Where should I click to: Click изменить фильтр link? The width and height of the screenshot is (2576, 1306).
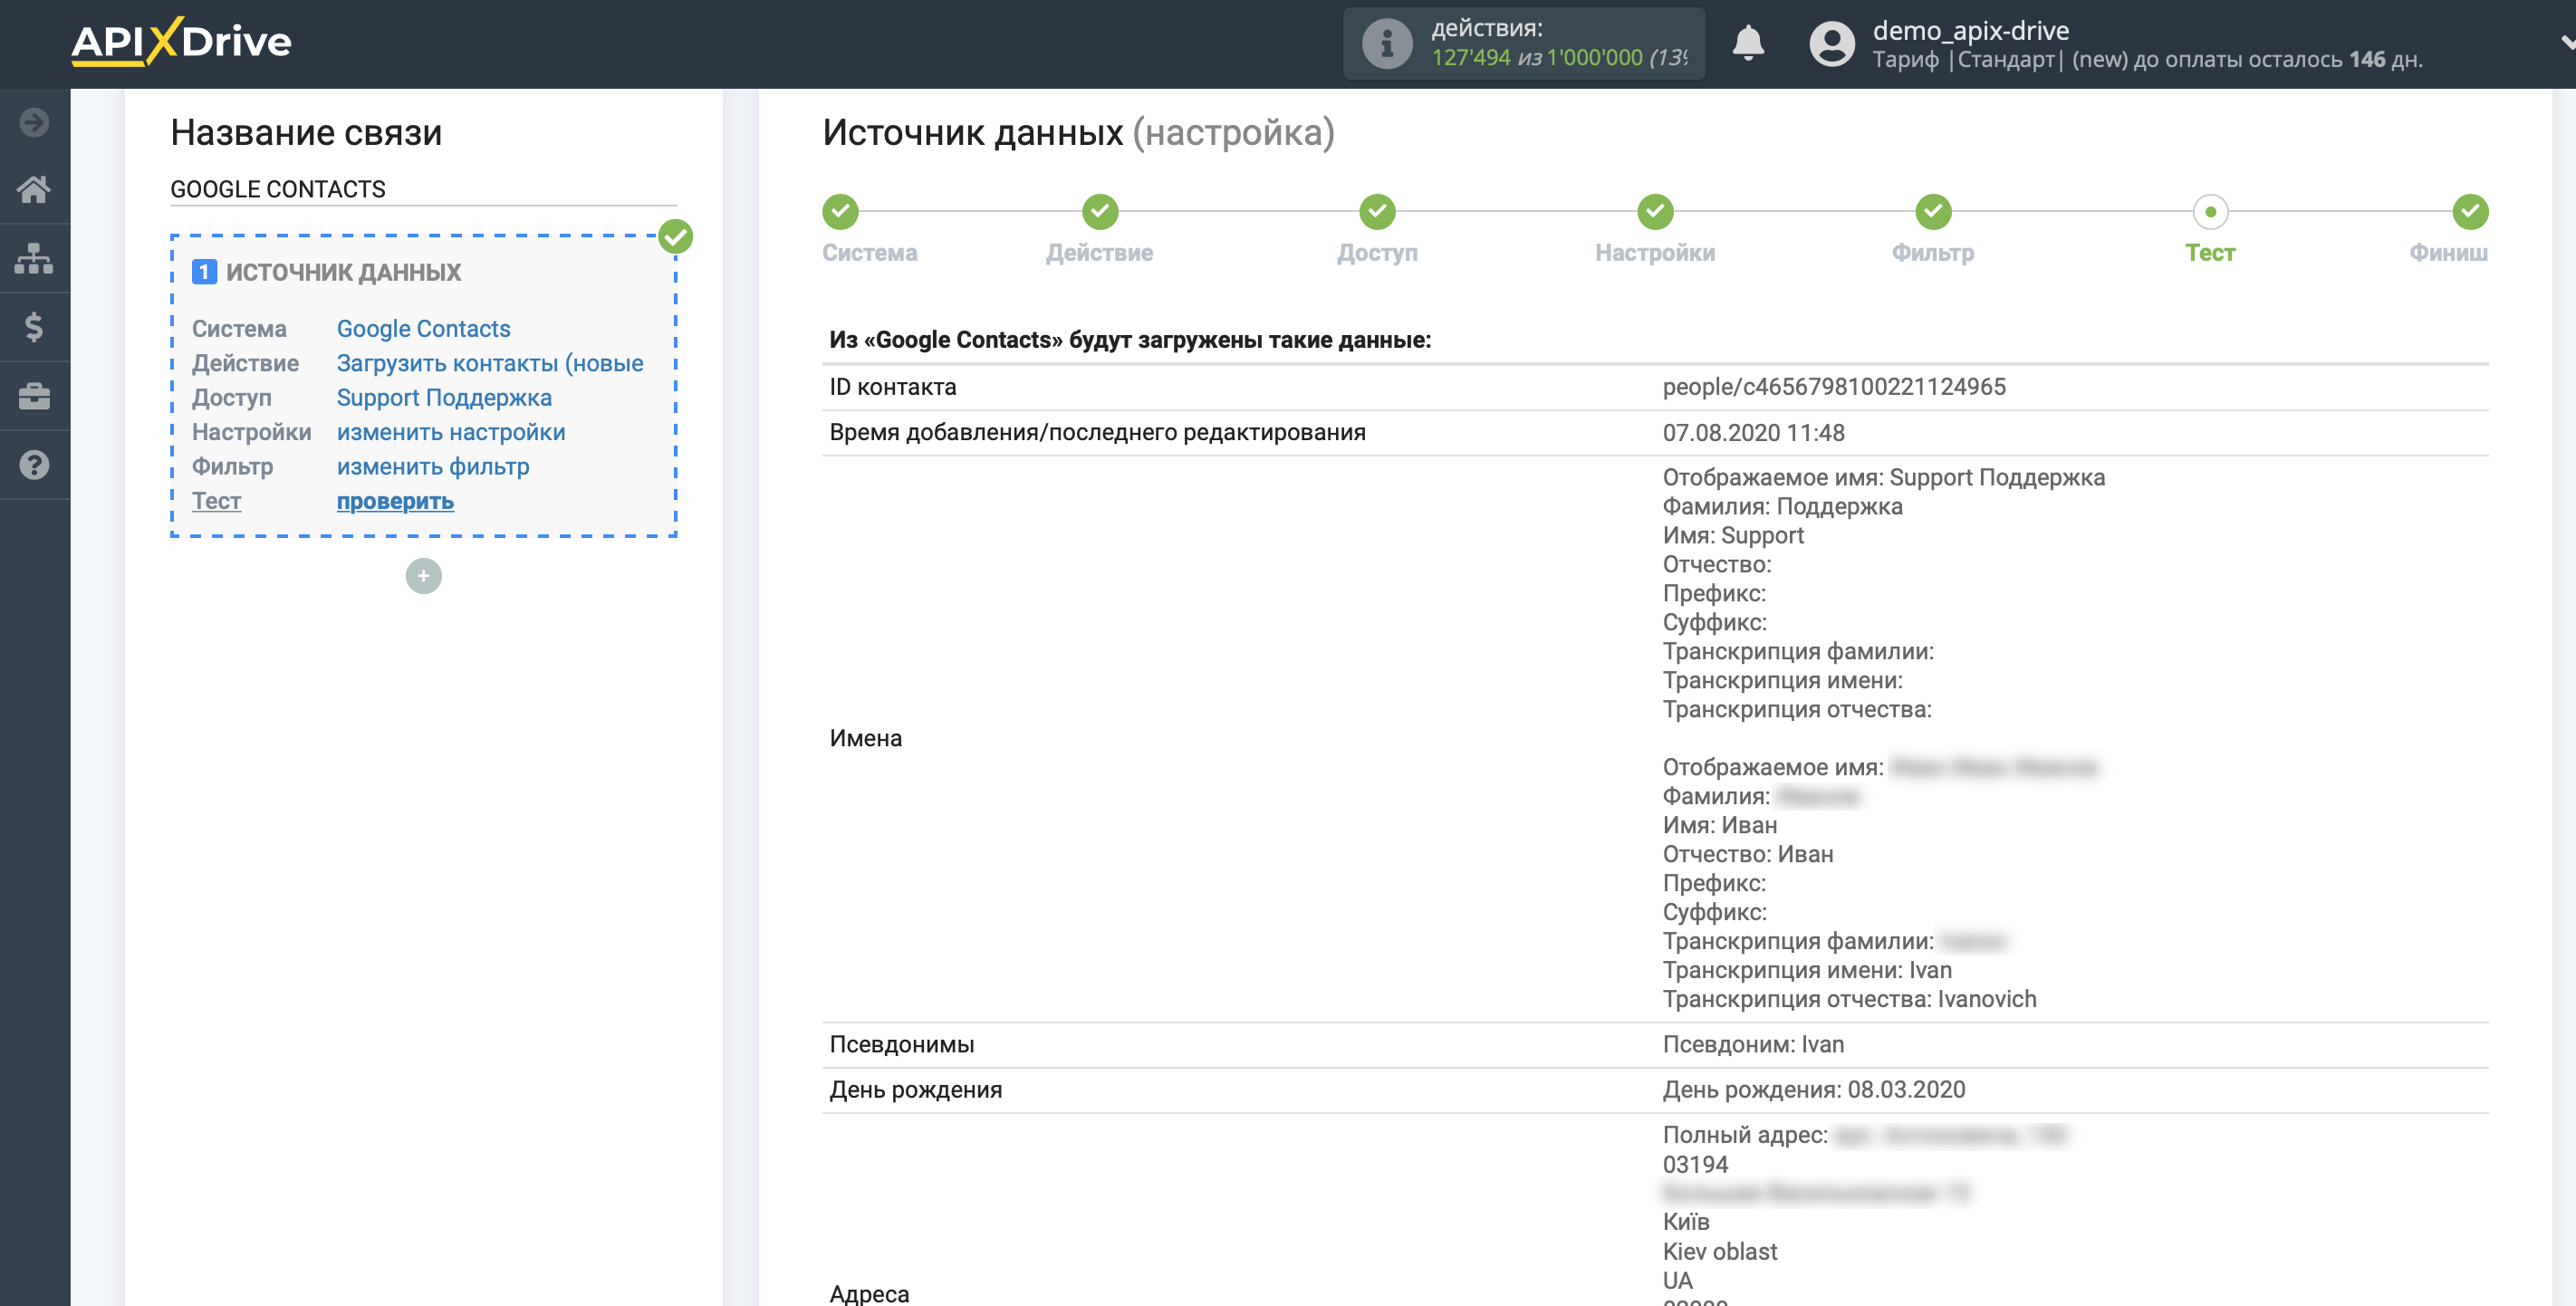[x=433, y=467]
